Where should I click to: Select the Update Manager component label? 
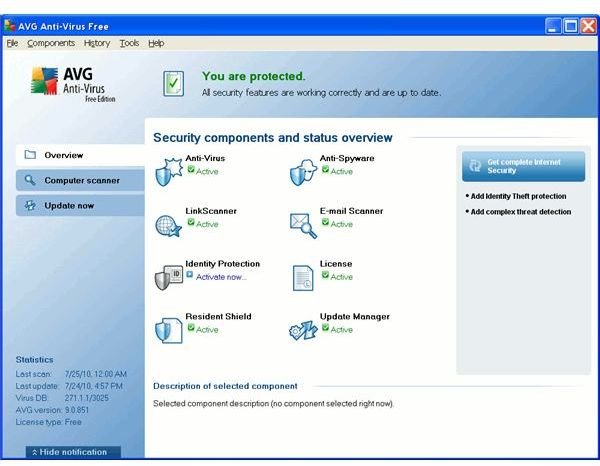354,316
